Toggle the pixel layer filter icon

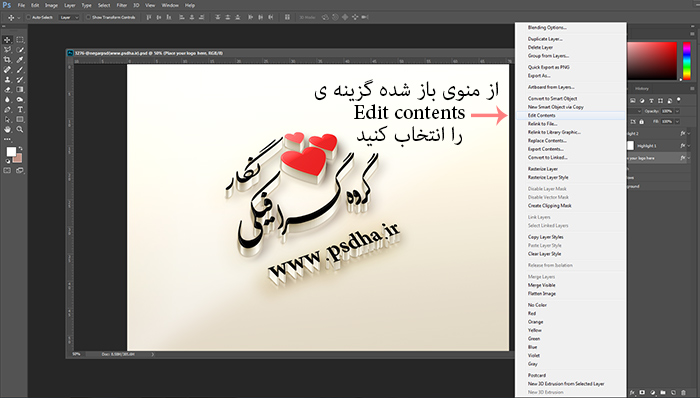click(x=633, y=101)
